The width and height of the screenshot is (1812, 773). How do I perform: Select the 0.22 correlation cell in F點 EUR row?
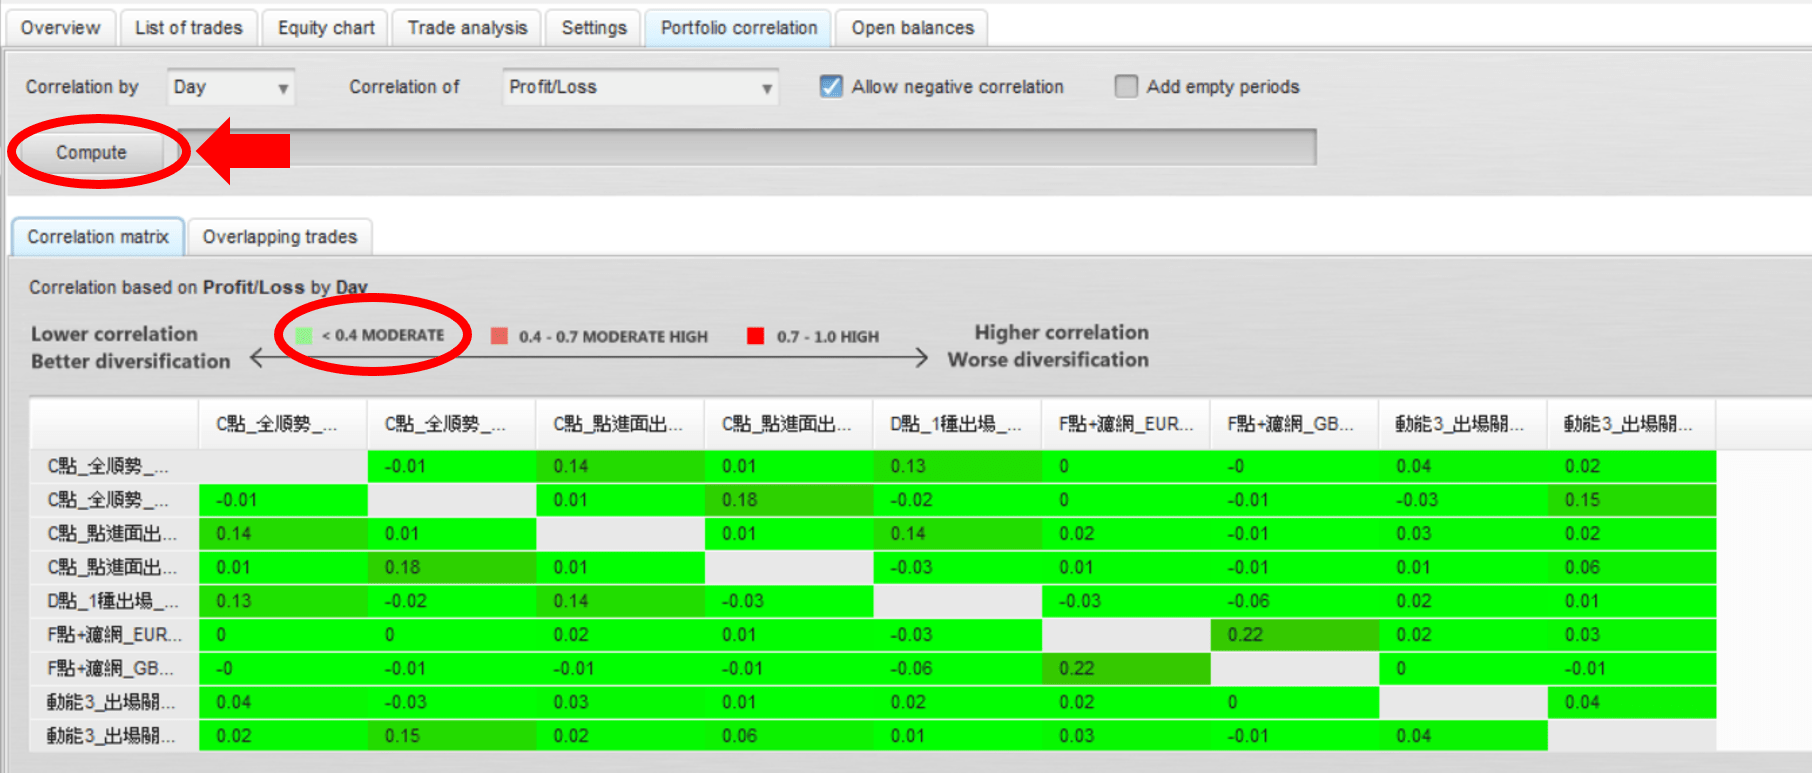click(x=1294, y=635)
